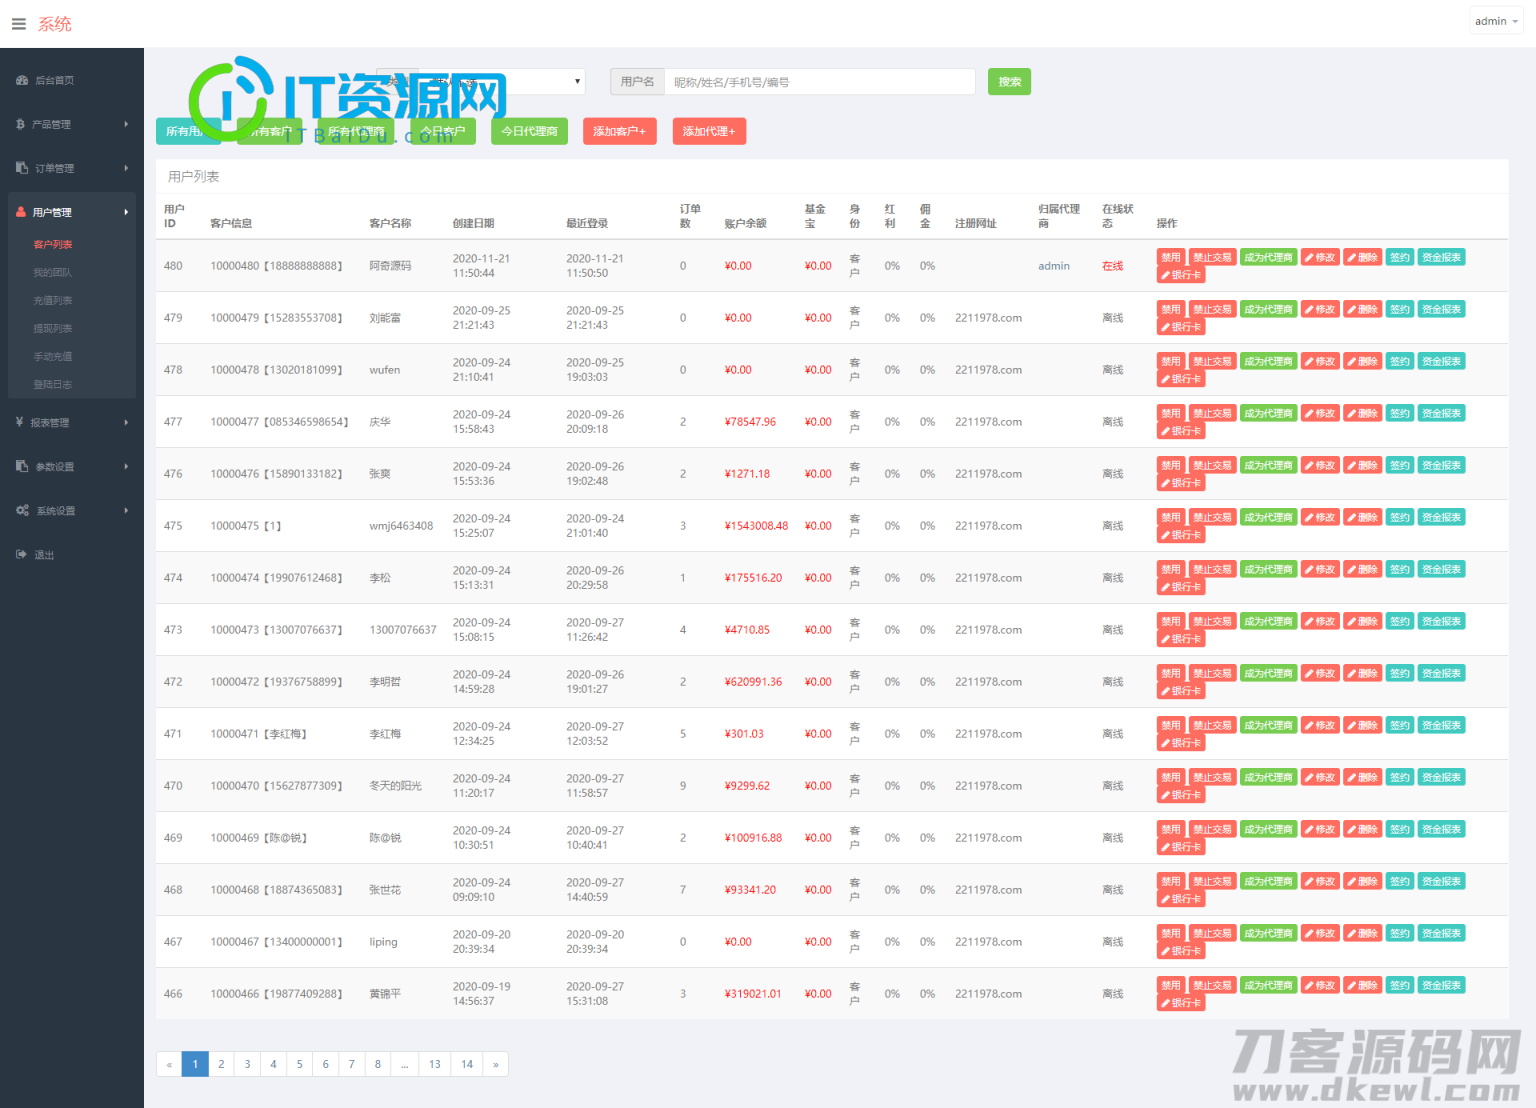Click the previous page « arrow

pos(169,1064)
